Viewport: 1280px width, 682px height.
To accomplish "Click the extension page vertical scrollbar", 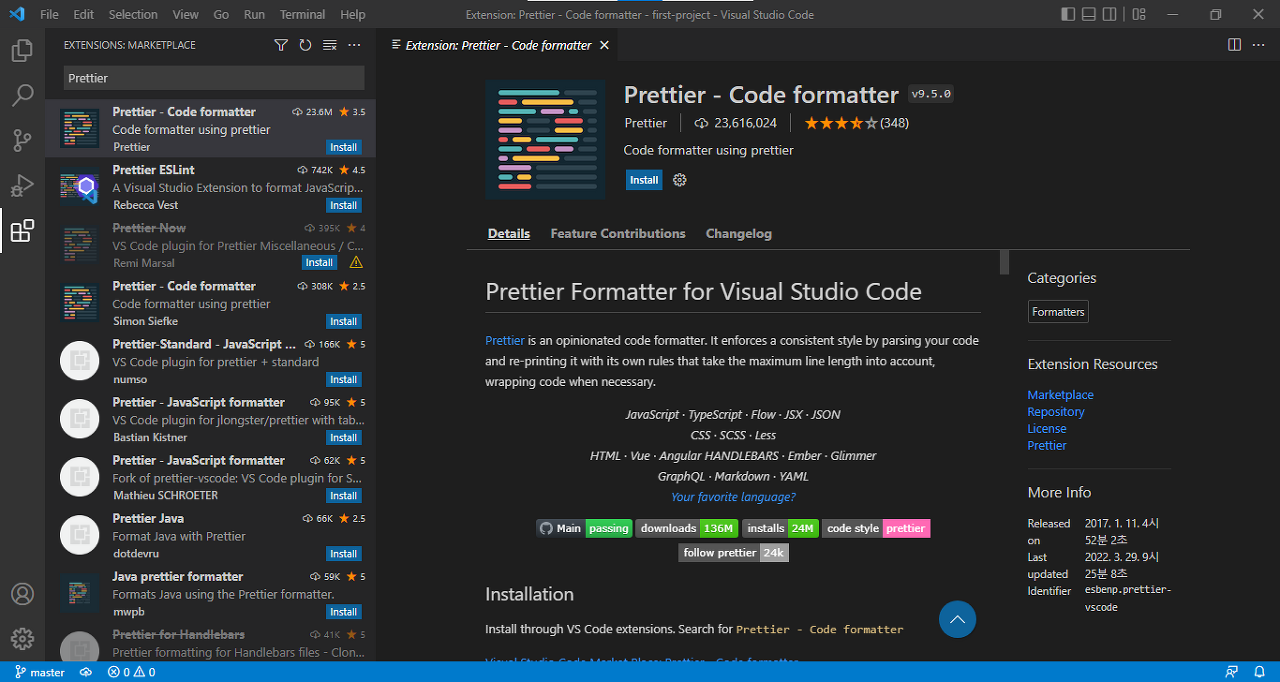I will 1004,261.
